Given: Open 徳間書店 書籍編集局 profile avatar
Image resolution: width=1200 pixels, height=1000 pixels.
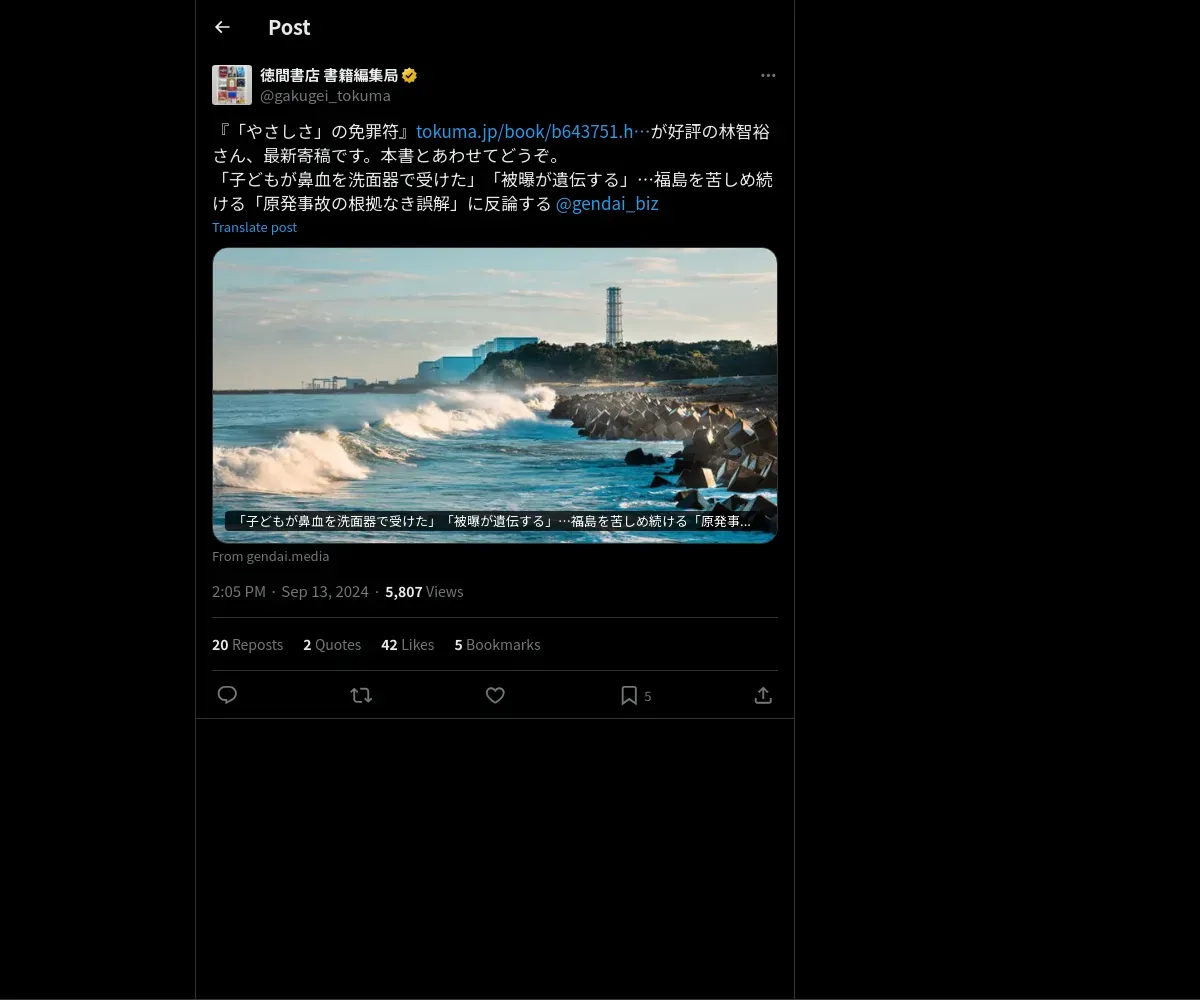Looking at the screenshot, I should [x=232, y=85].
